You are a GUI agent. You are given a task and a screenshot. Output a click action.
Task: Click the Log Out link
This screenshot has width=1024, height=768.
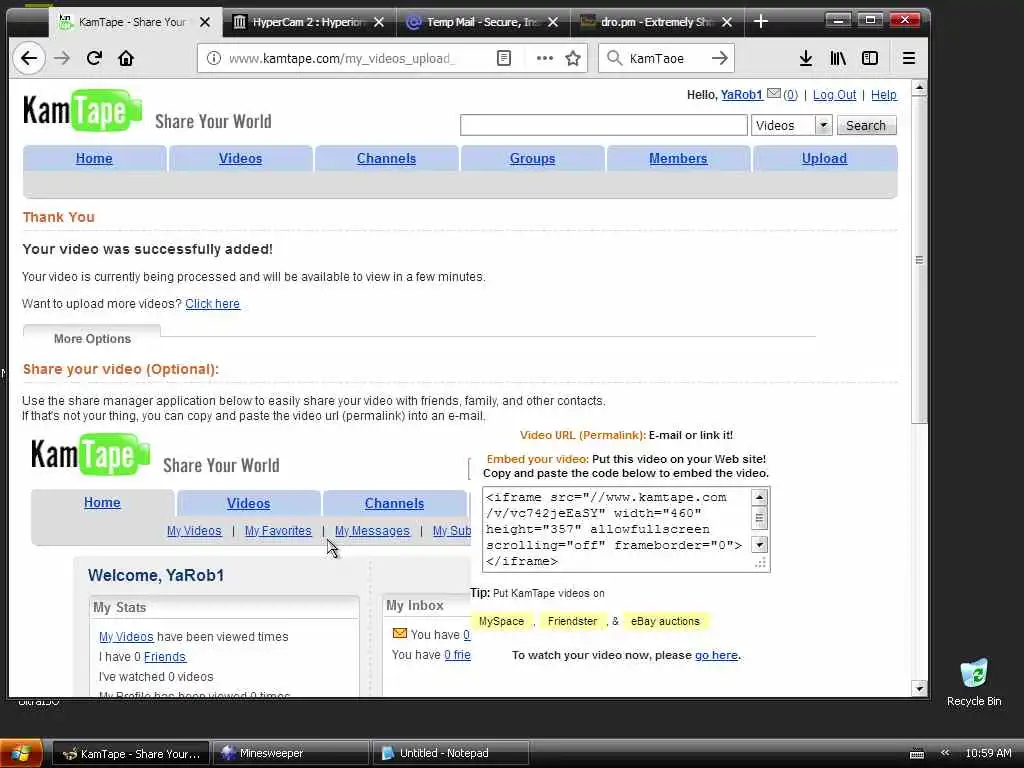click(834, 95)
